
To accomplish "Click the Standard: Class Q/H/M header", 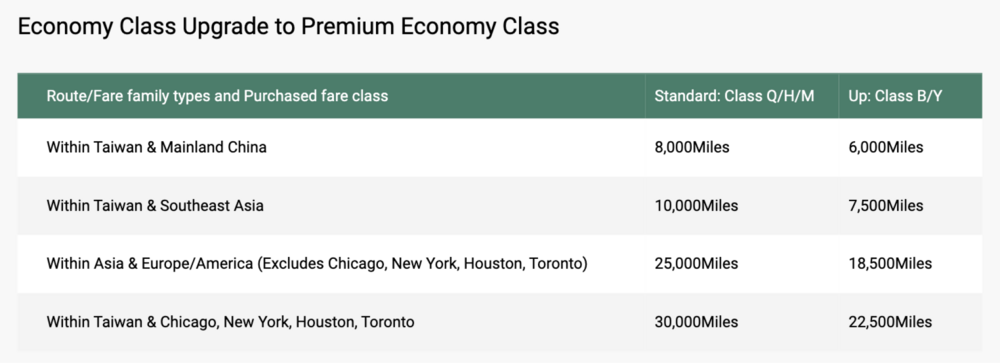I will coord(734,96).
